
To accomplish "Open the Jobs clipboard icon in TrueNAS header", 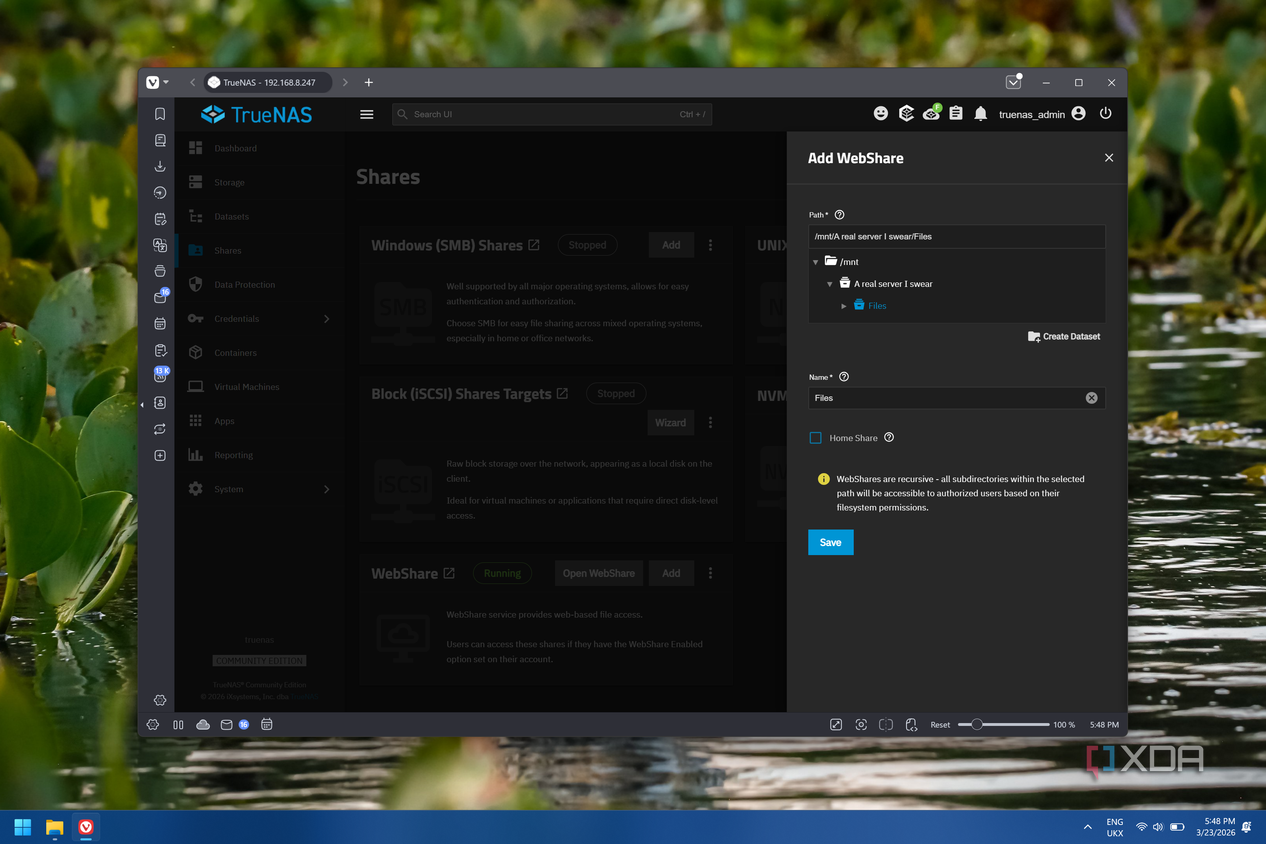I will (956, 114).
